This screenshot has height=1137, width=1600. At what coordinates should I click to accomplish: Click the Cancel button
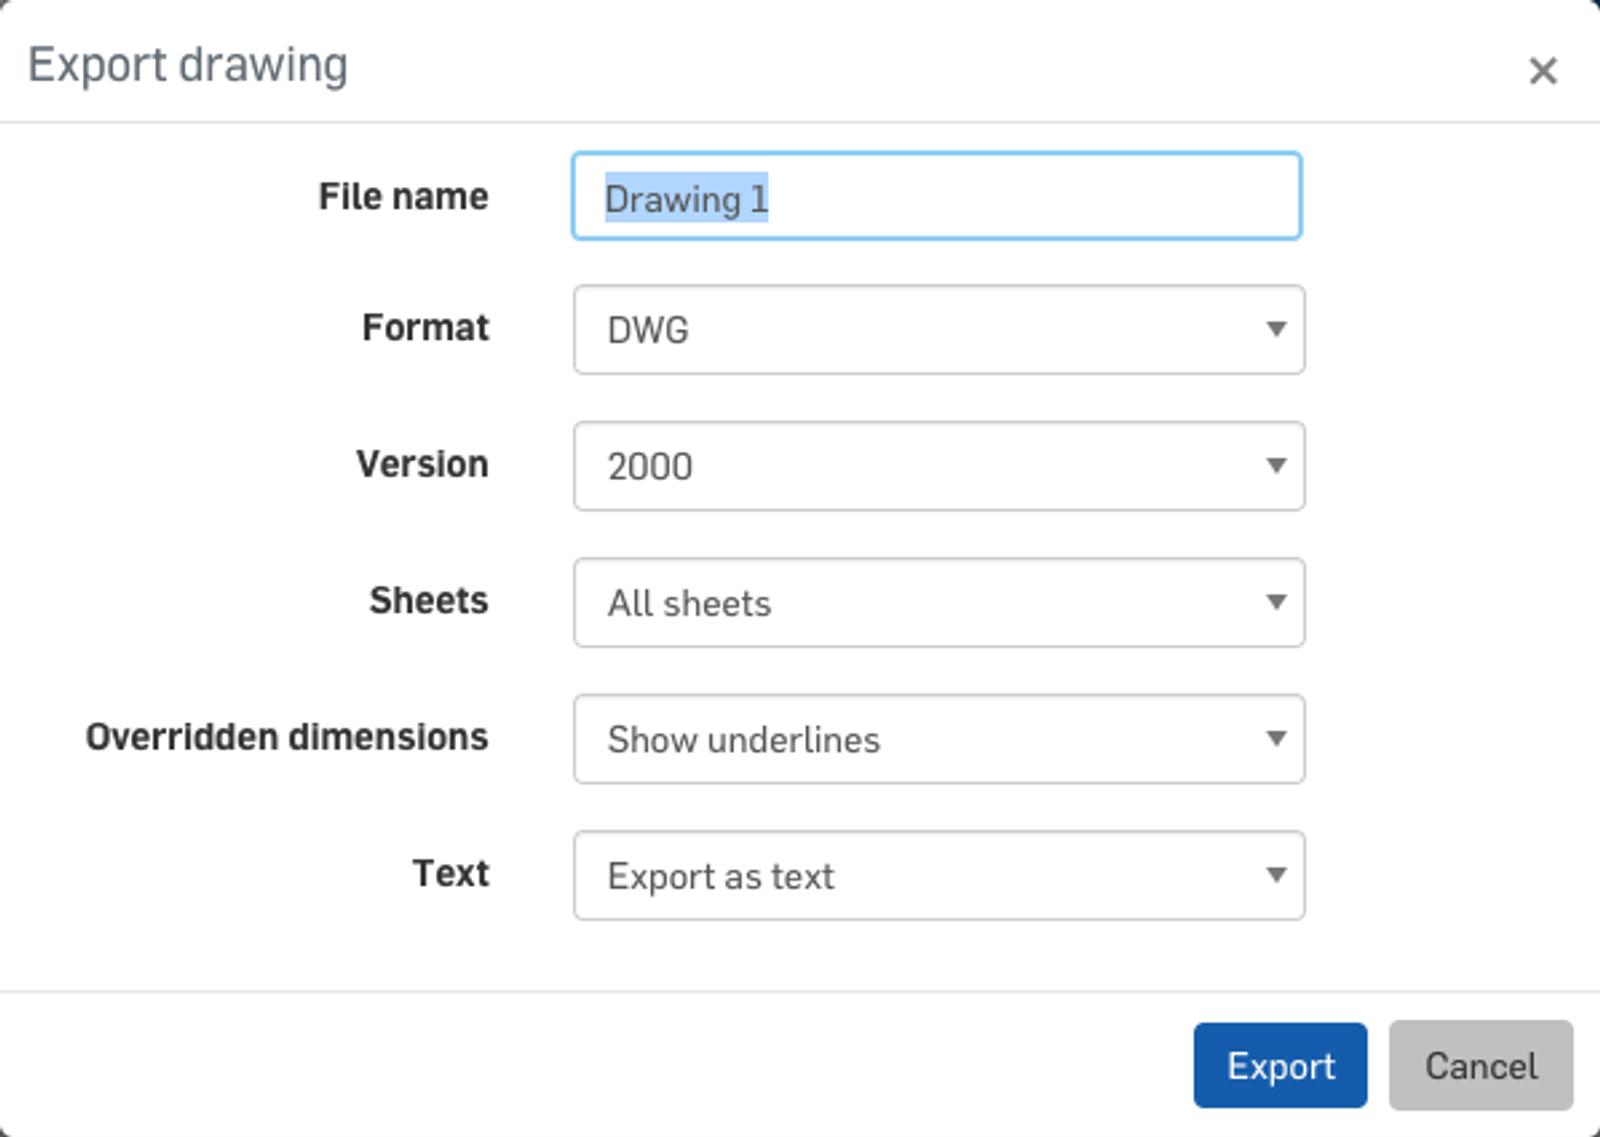point(1480,1066)
